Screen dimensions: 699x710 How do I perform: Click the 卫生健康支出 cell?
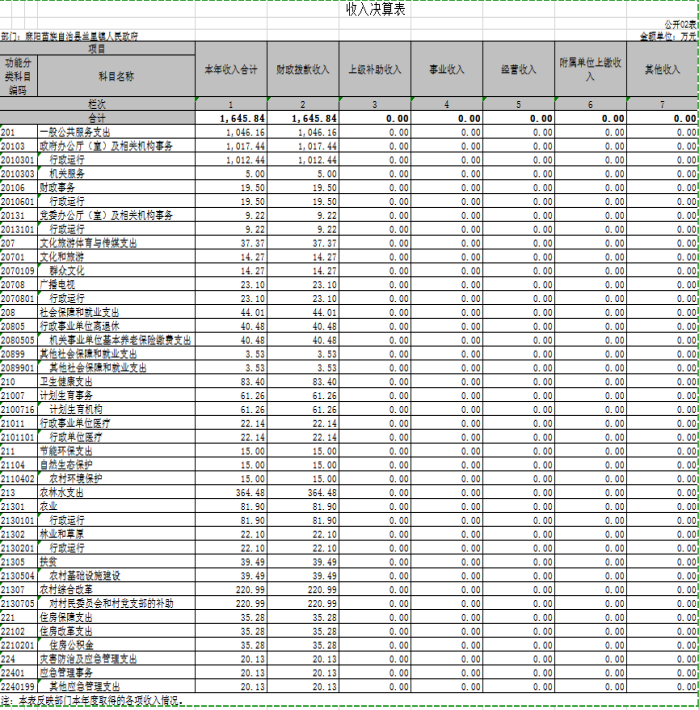click(72, 381)
